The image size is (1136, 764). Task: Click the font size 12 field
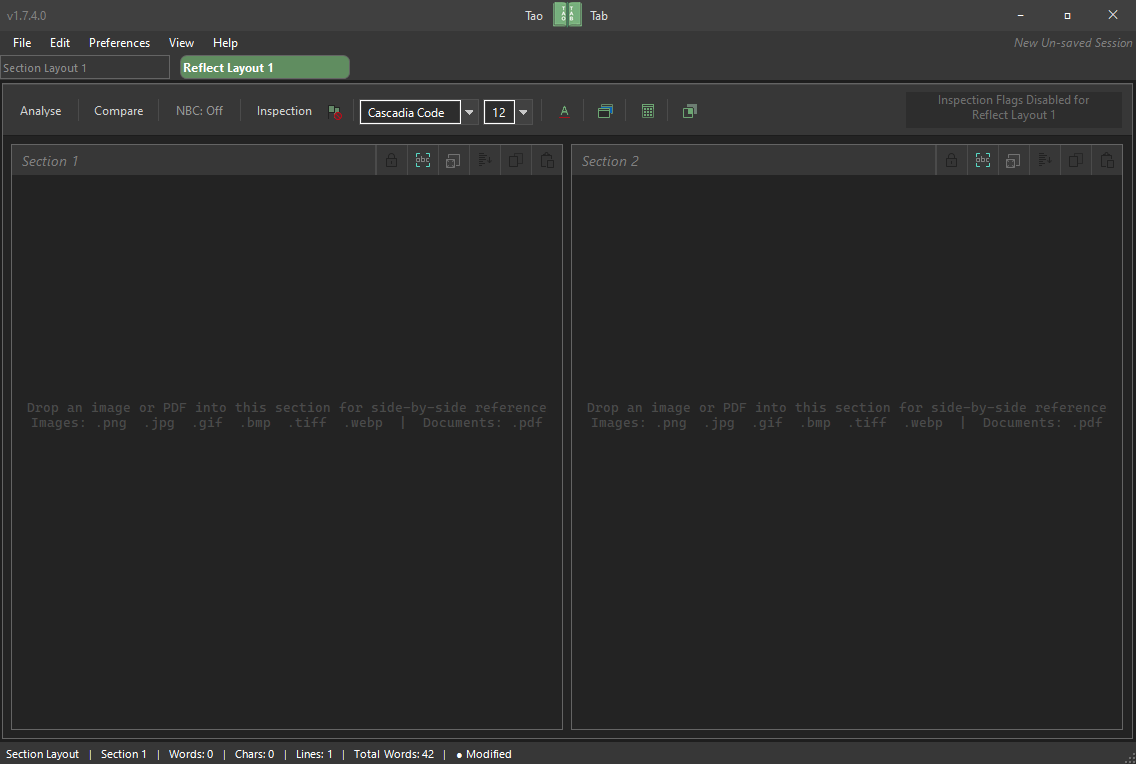click(x=499, y=112)
